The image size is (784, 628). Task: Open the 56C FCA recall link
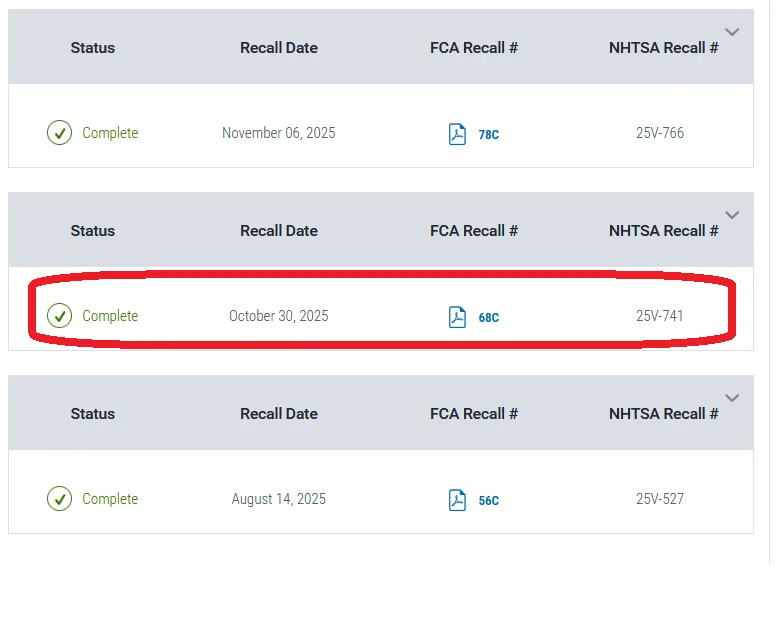[488, 500]
